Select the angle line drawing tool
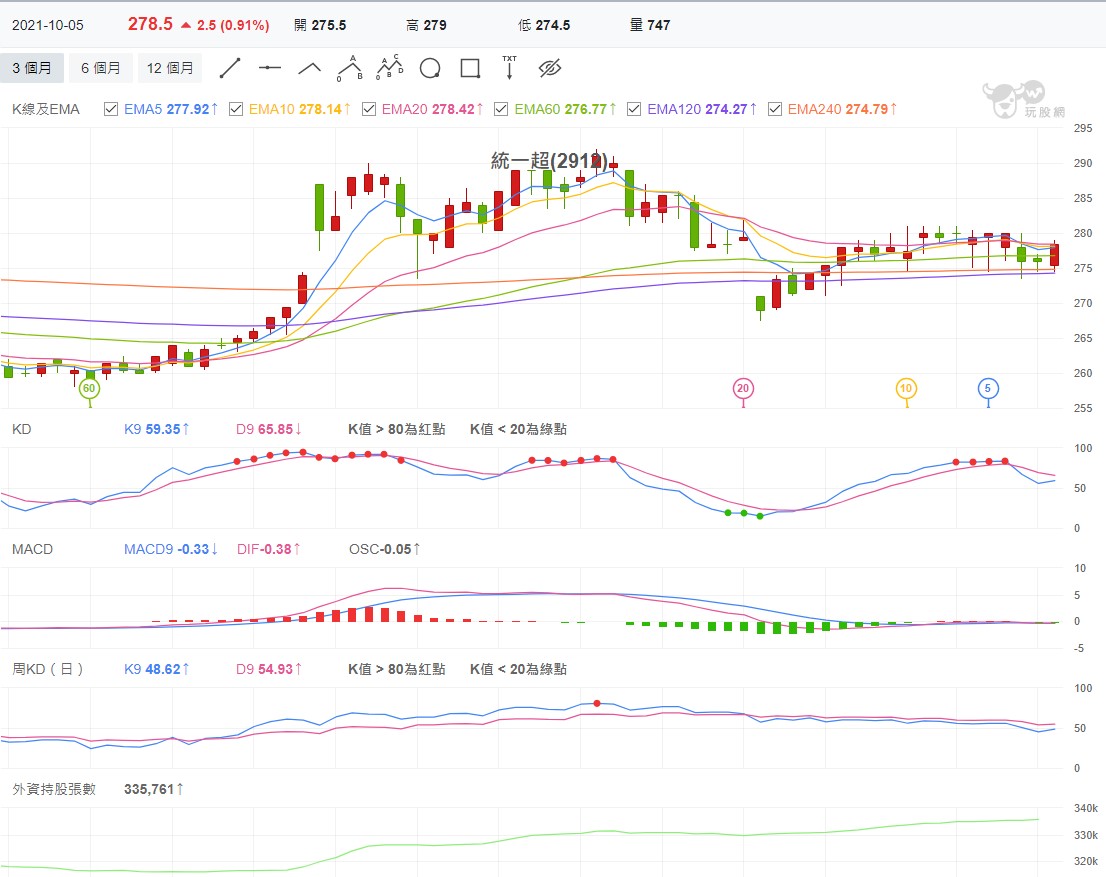Viewport: 1106px width, 877px height. [310, 68]
